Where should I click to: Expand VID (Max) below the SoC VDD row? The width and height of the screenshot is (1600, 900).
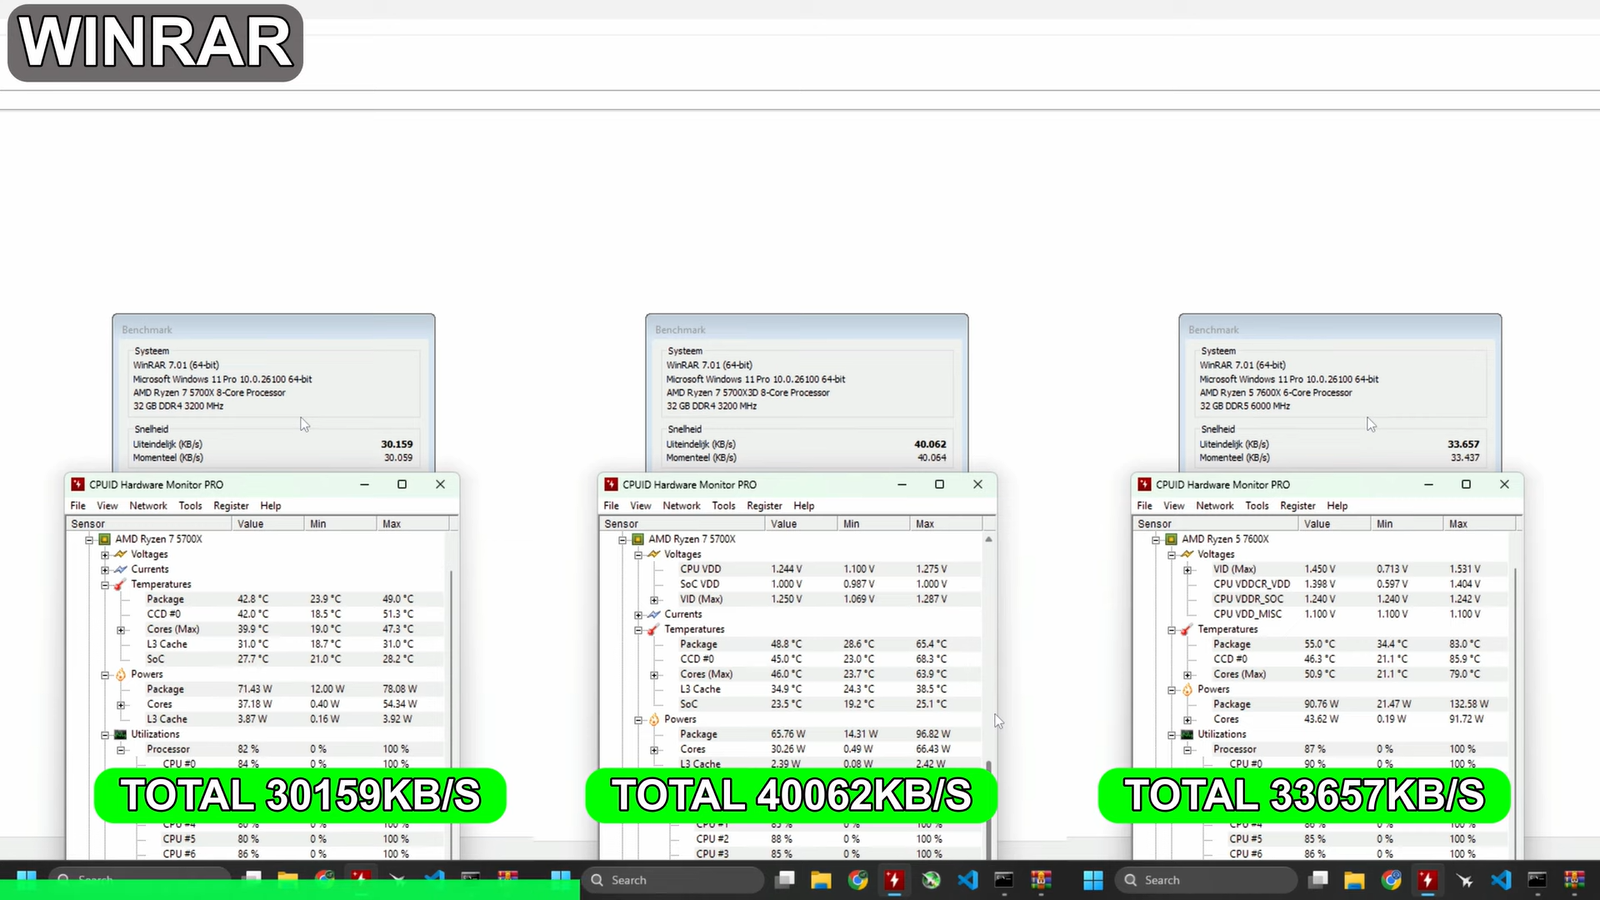[655, 599]
